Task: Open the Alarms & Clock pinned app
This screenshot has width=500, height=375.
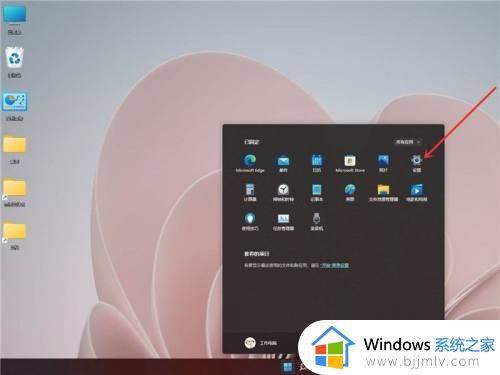Action: 283,192
